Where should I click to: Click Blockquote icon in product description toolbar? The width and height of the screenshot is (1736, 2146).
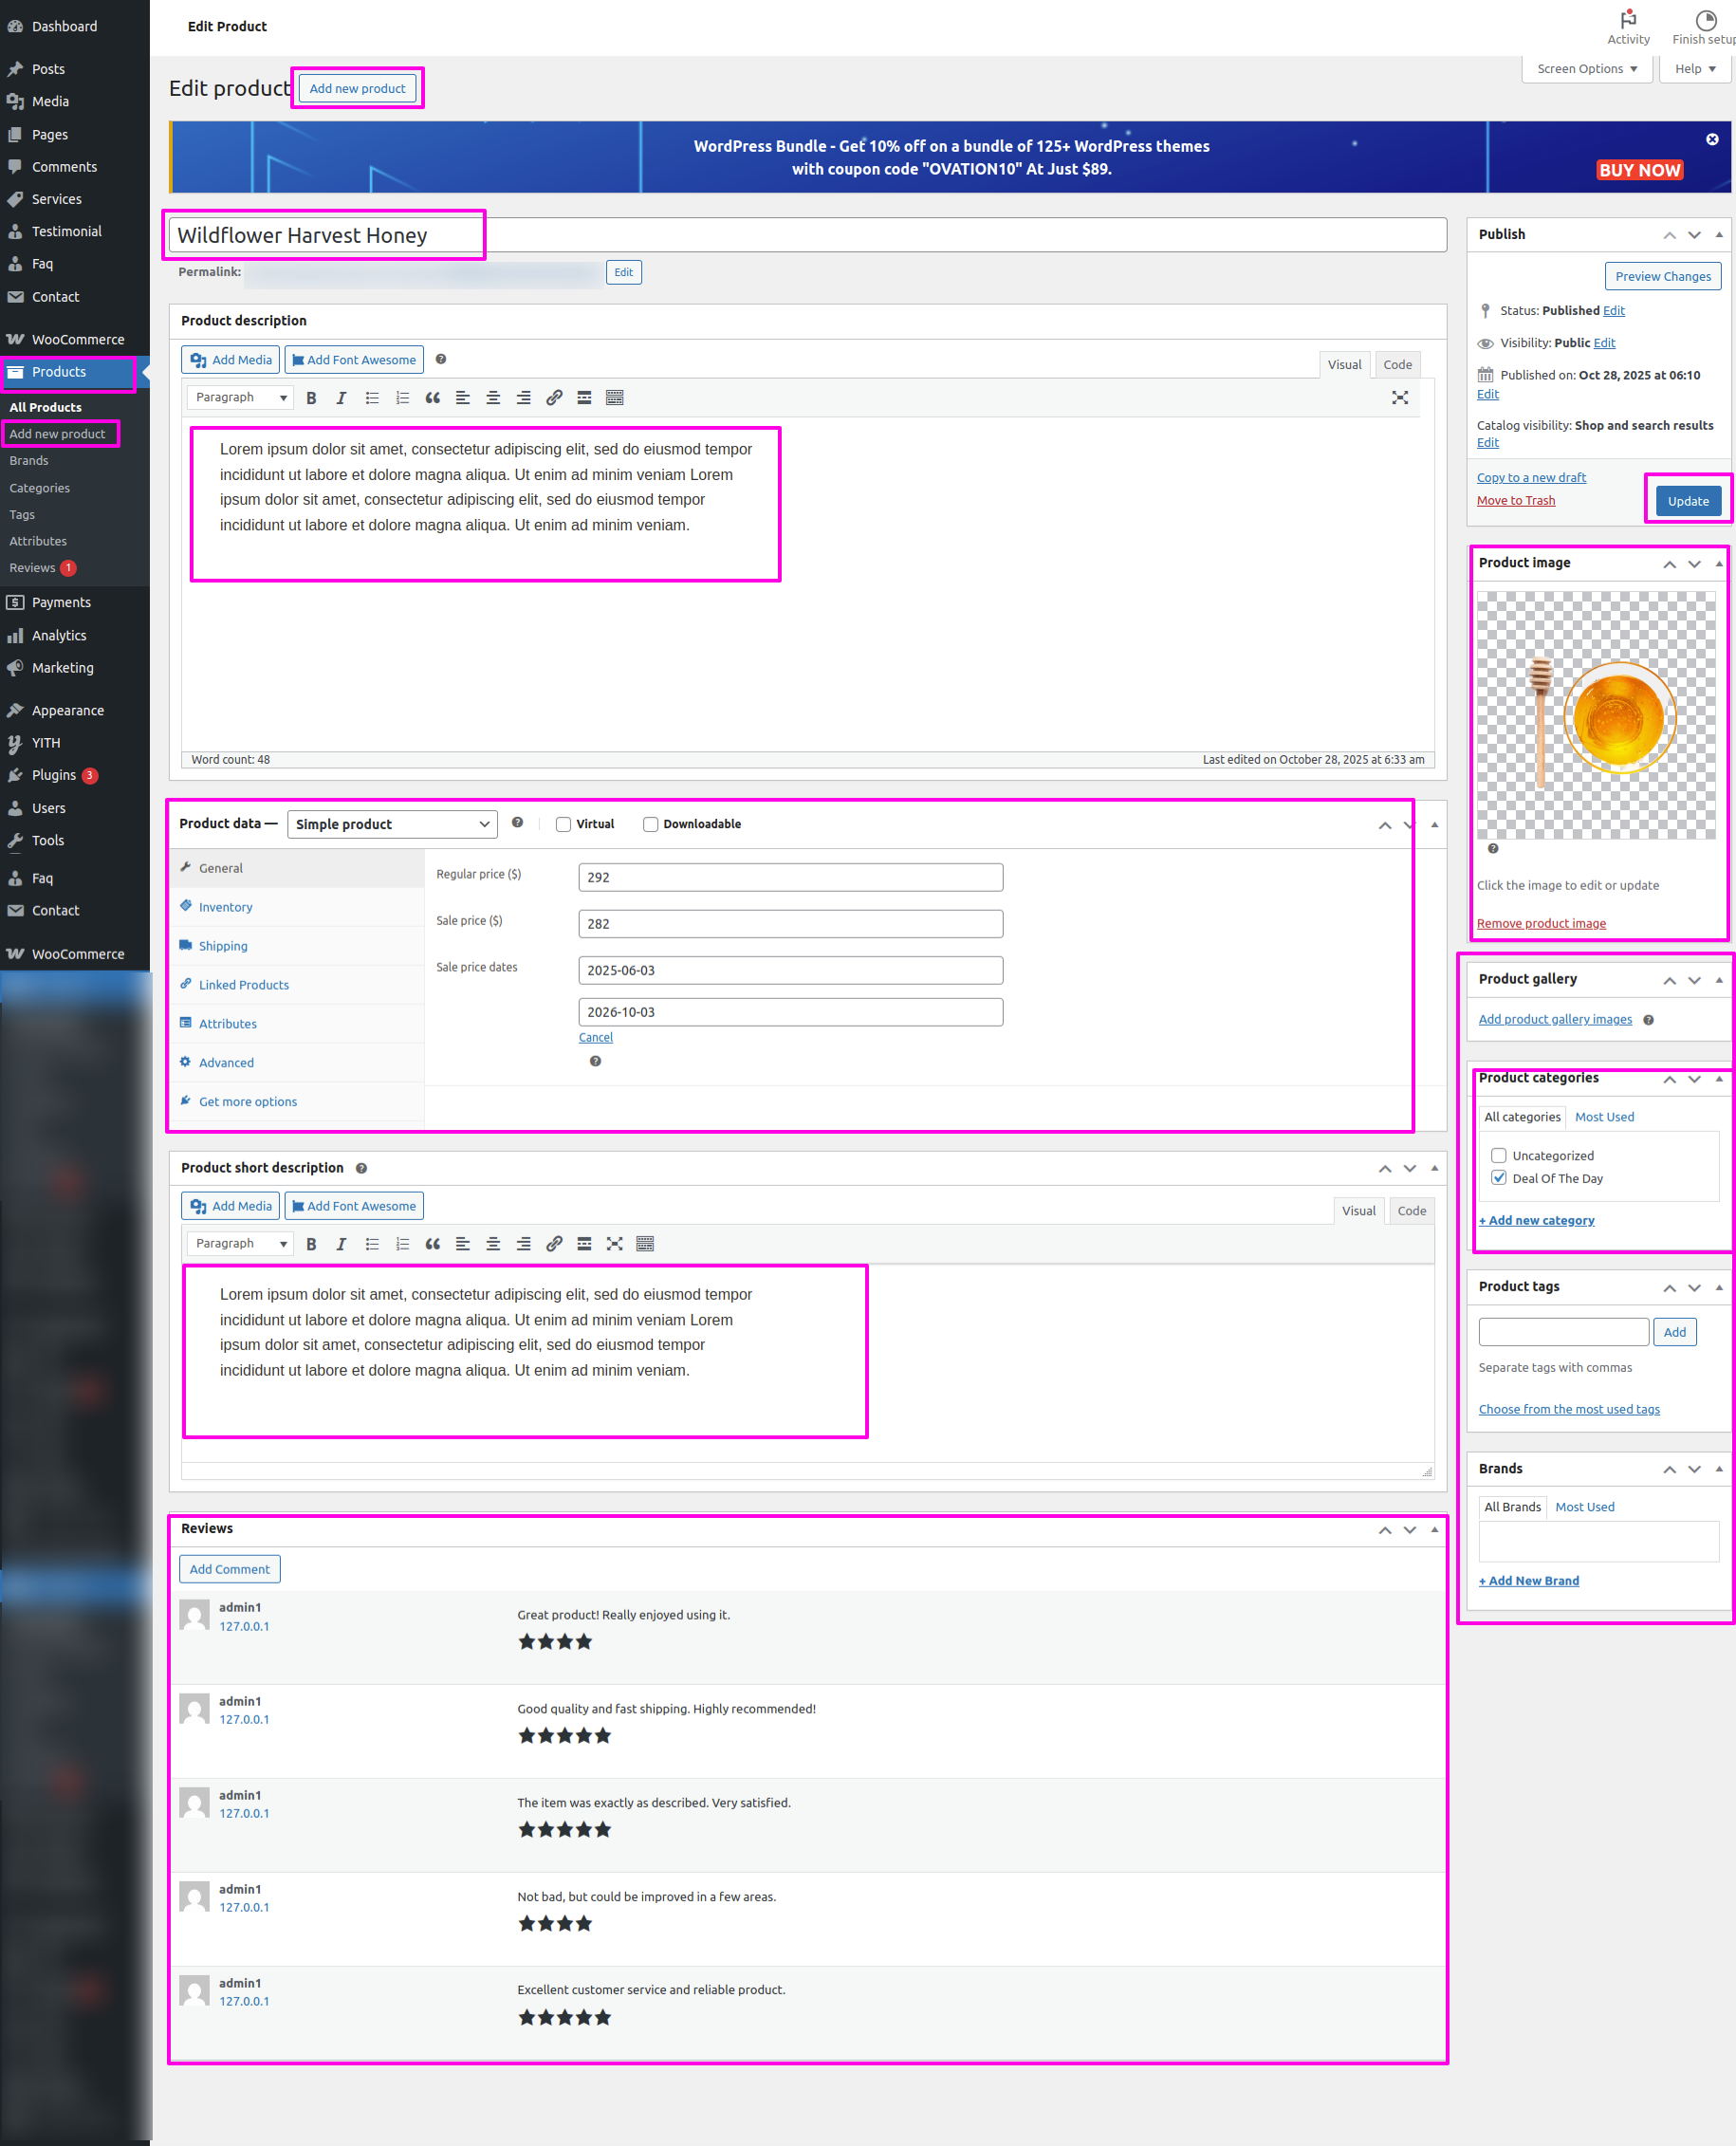click(x=432, y=398)
